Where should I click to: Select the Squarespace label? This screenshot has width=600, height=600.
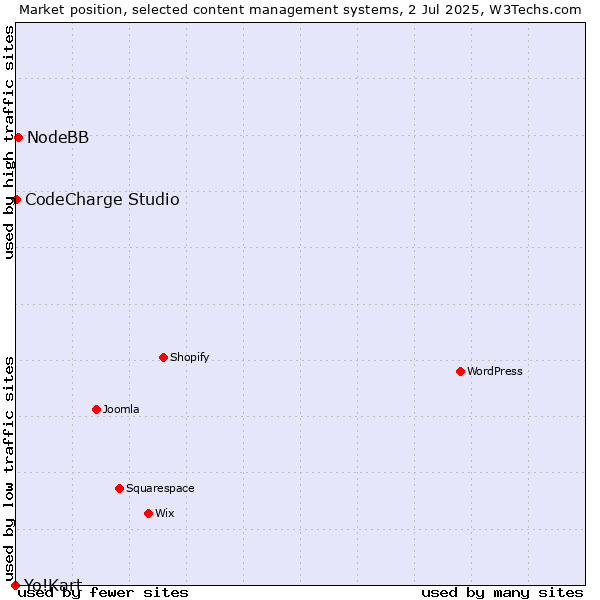(x=160, y=489)
